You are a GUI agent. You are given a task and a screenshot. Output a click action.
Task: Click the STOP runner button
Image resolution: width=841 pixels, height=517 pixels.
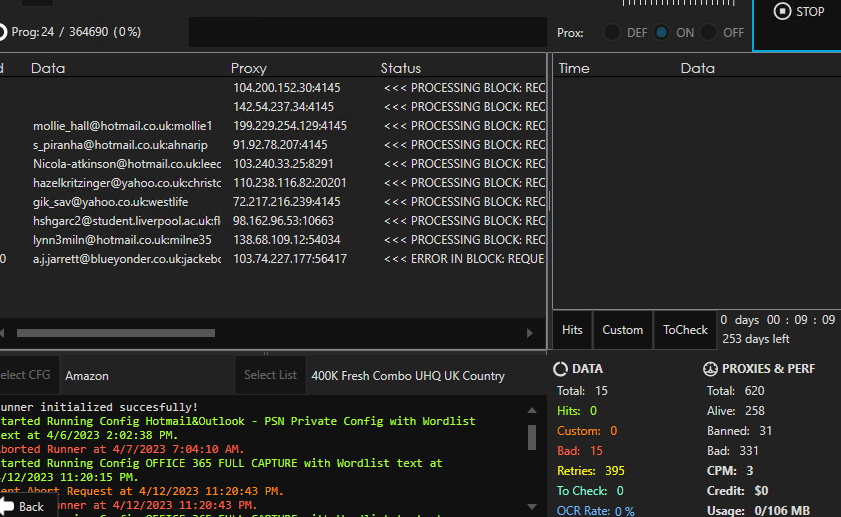coord(798,13)
